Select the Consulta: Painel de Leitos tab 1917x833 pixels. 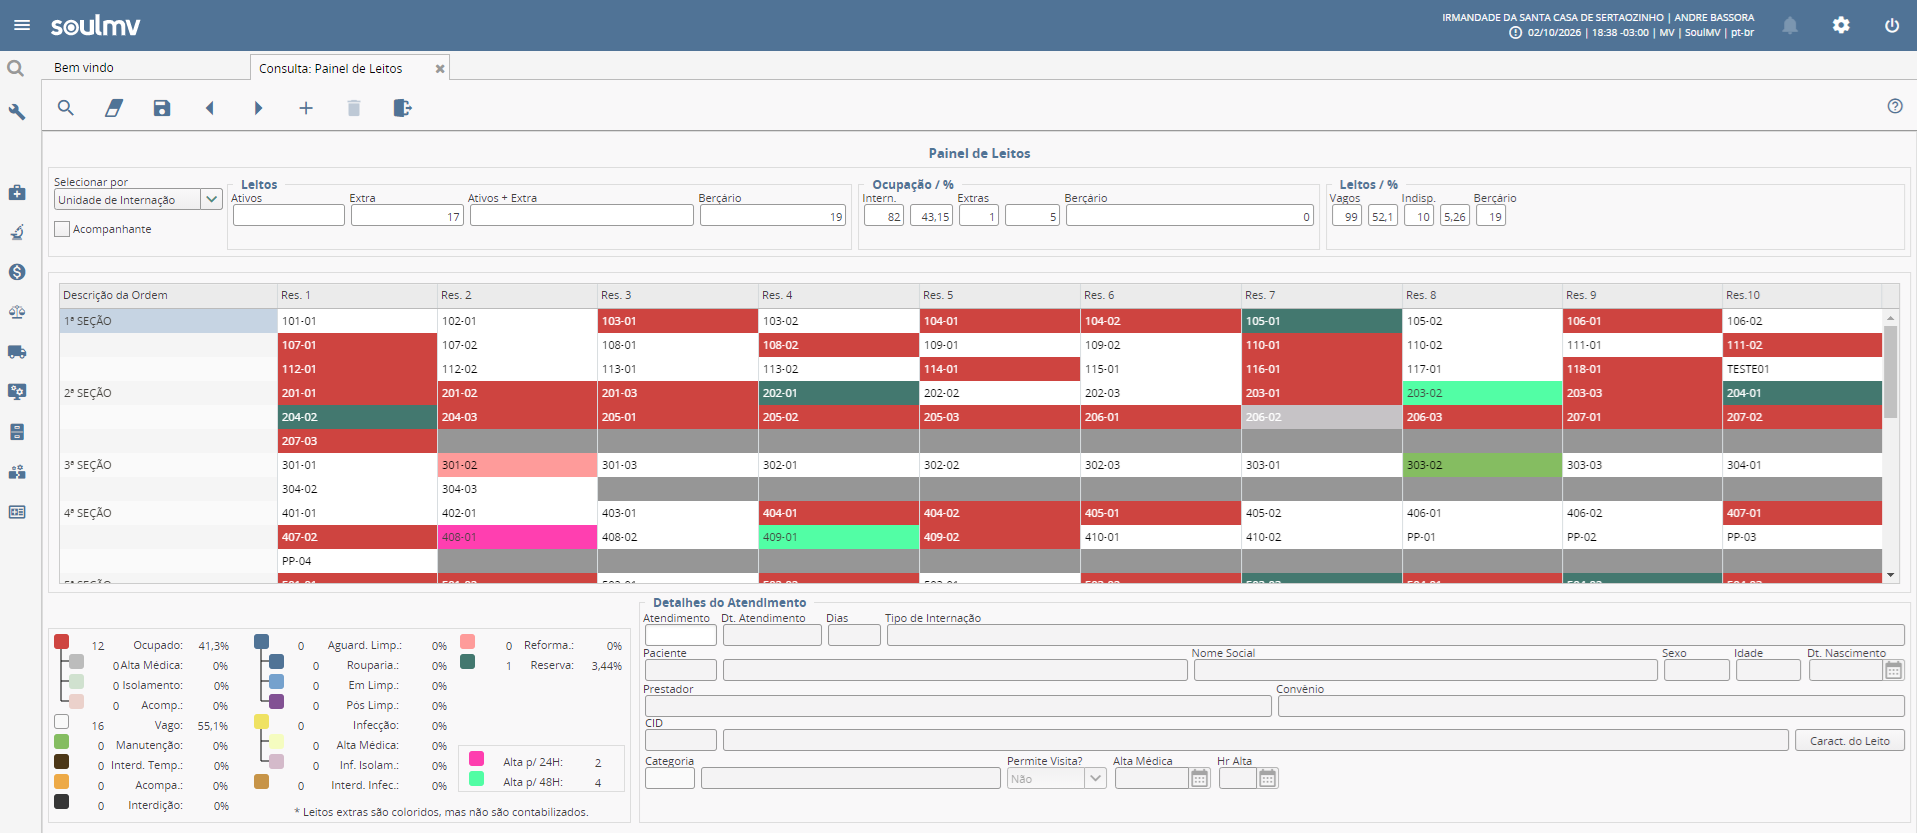[331, 68]
